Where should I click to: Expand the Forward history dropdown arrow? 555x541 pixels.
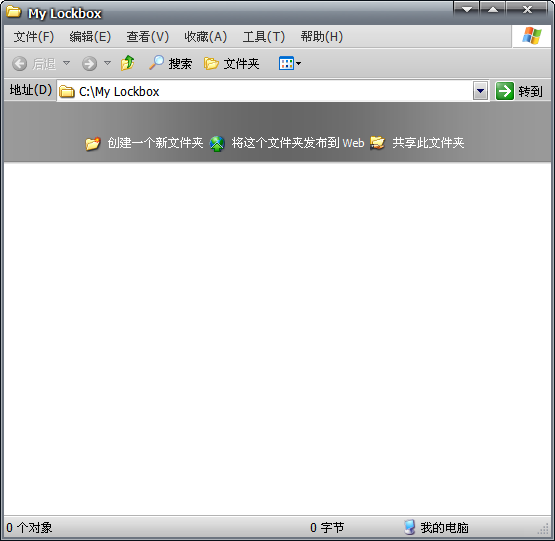click(x=107, y=63)
